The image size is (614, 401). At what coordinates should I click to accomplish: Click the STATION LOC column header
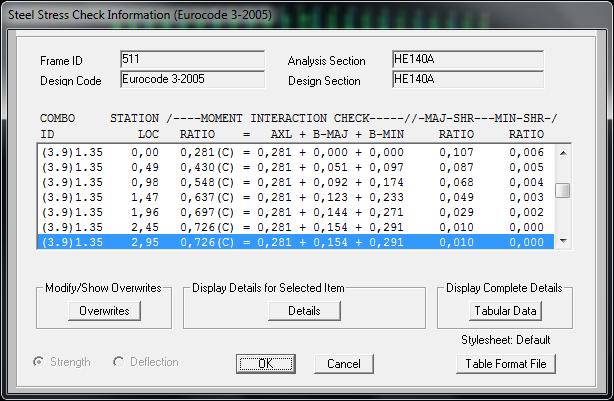point(135,126)
